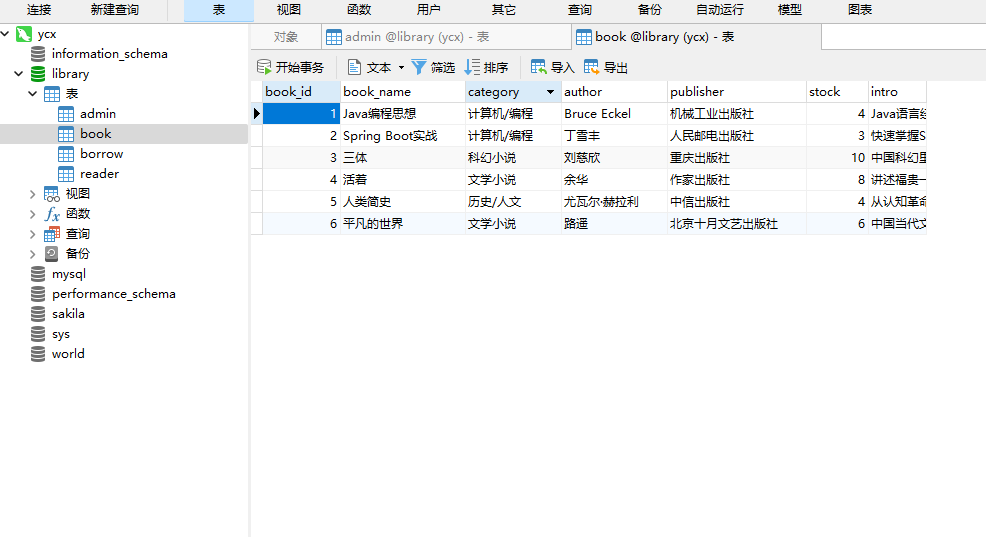This screenshot has width=986, height=537.
Task: Click the 表 folder icon under library
Action: click(x=52, y=94)
